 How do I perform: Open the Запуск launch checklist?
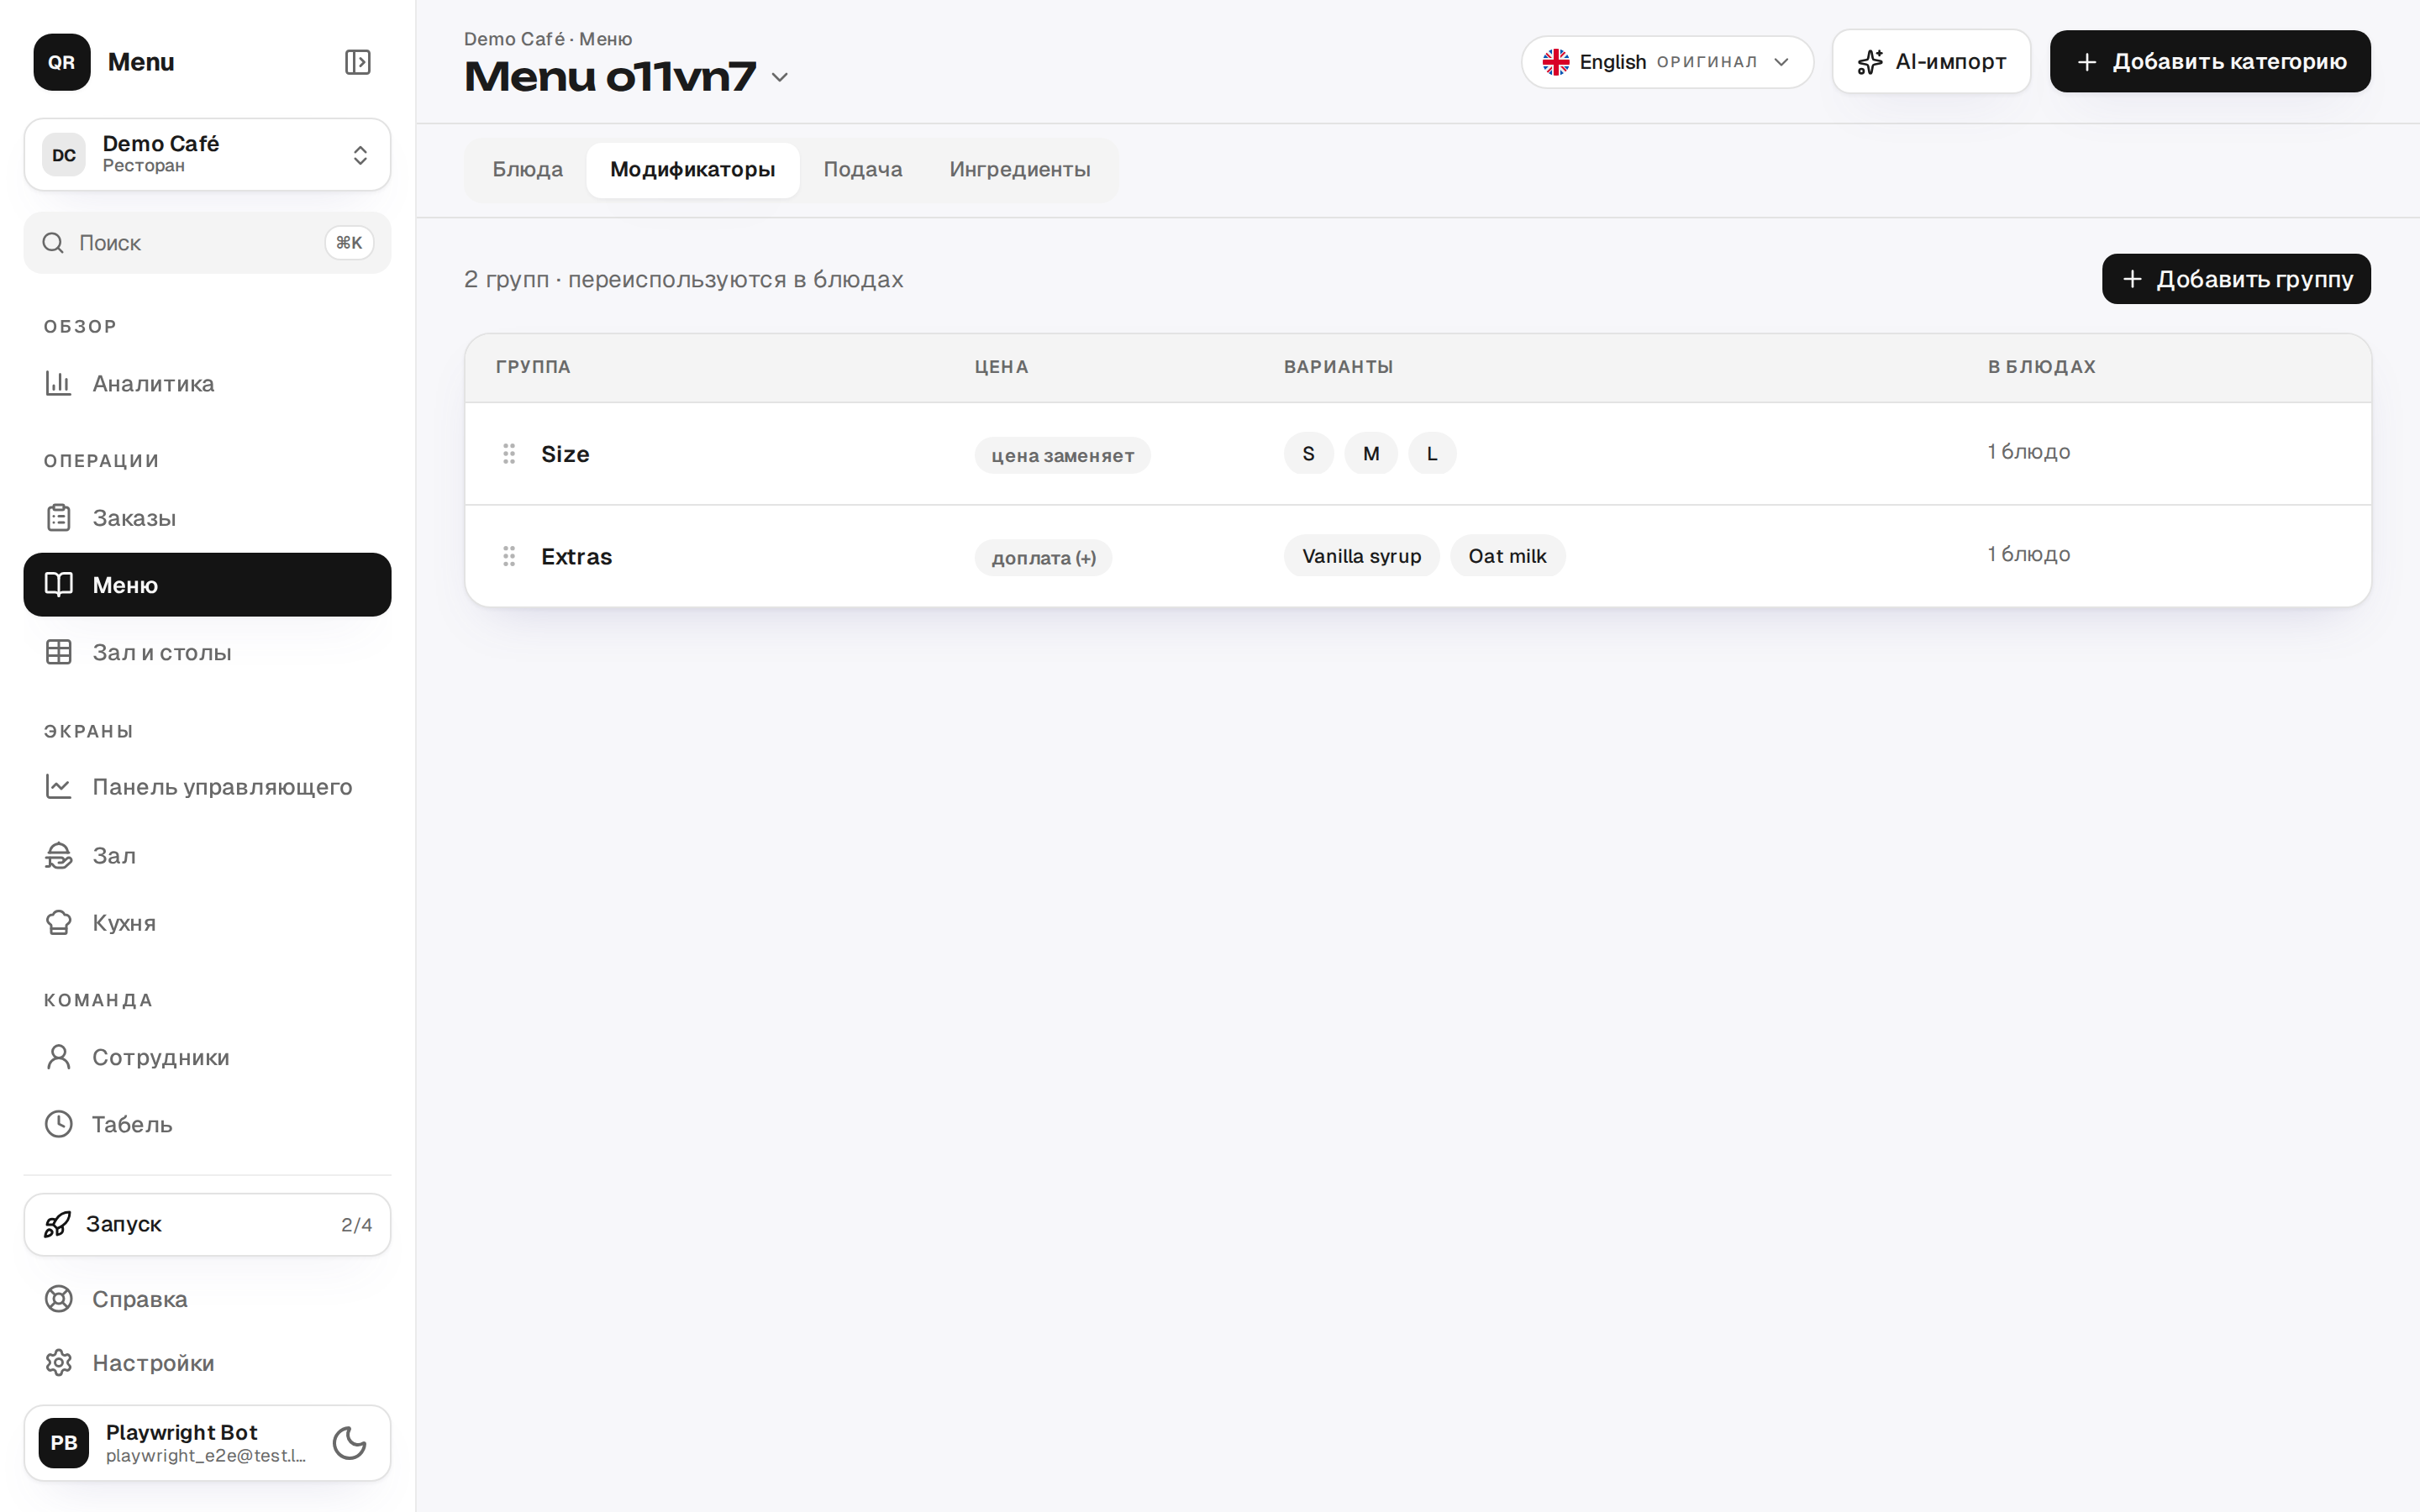click(x=207, y=1224)
